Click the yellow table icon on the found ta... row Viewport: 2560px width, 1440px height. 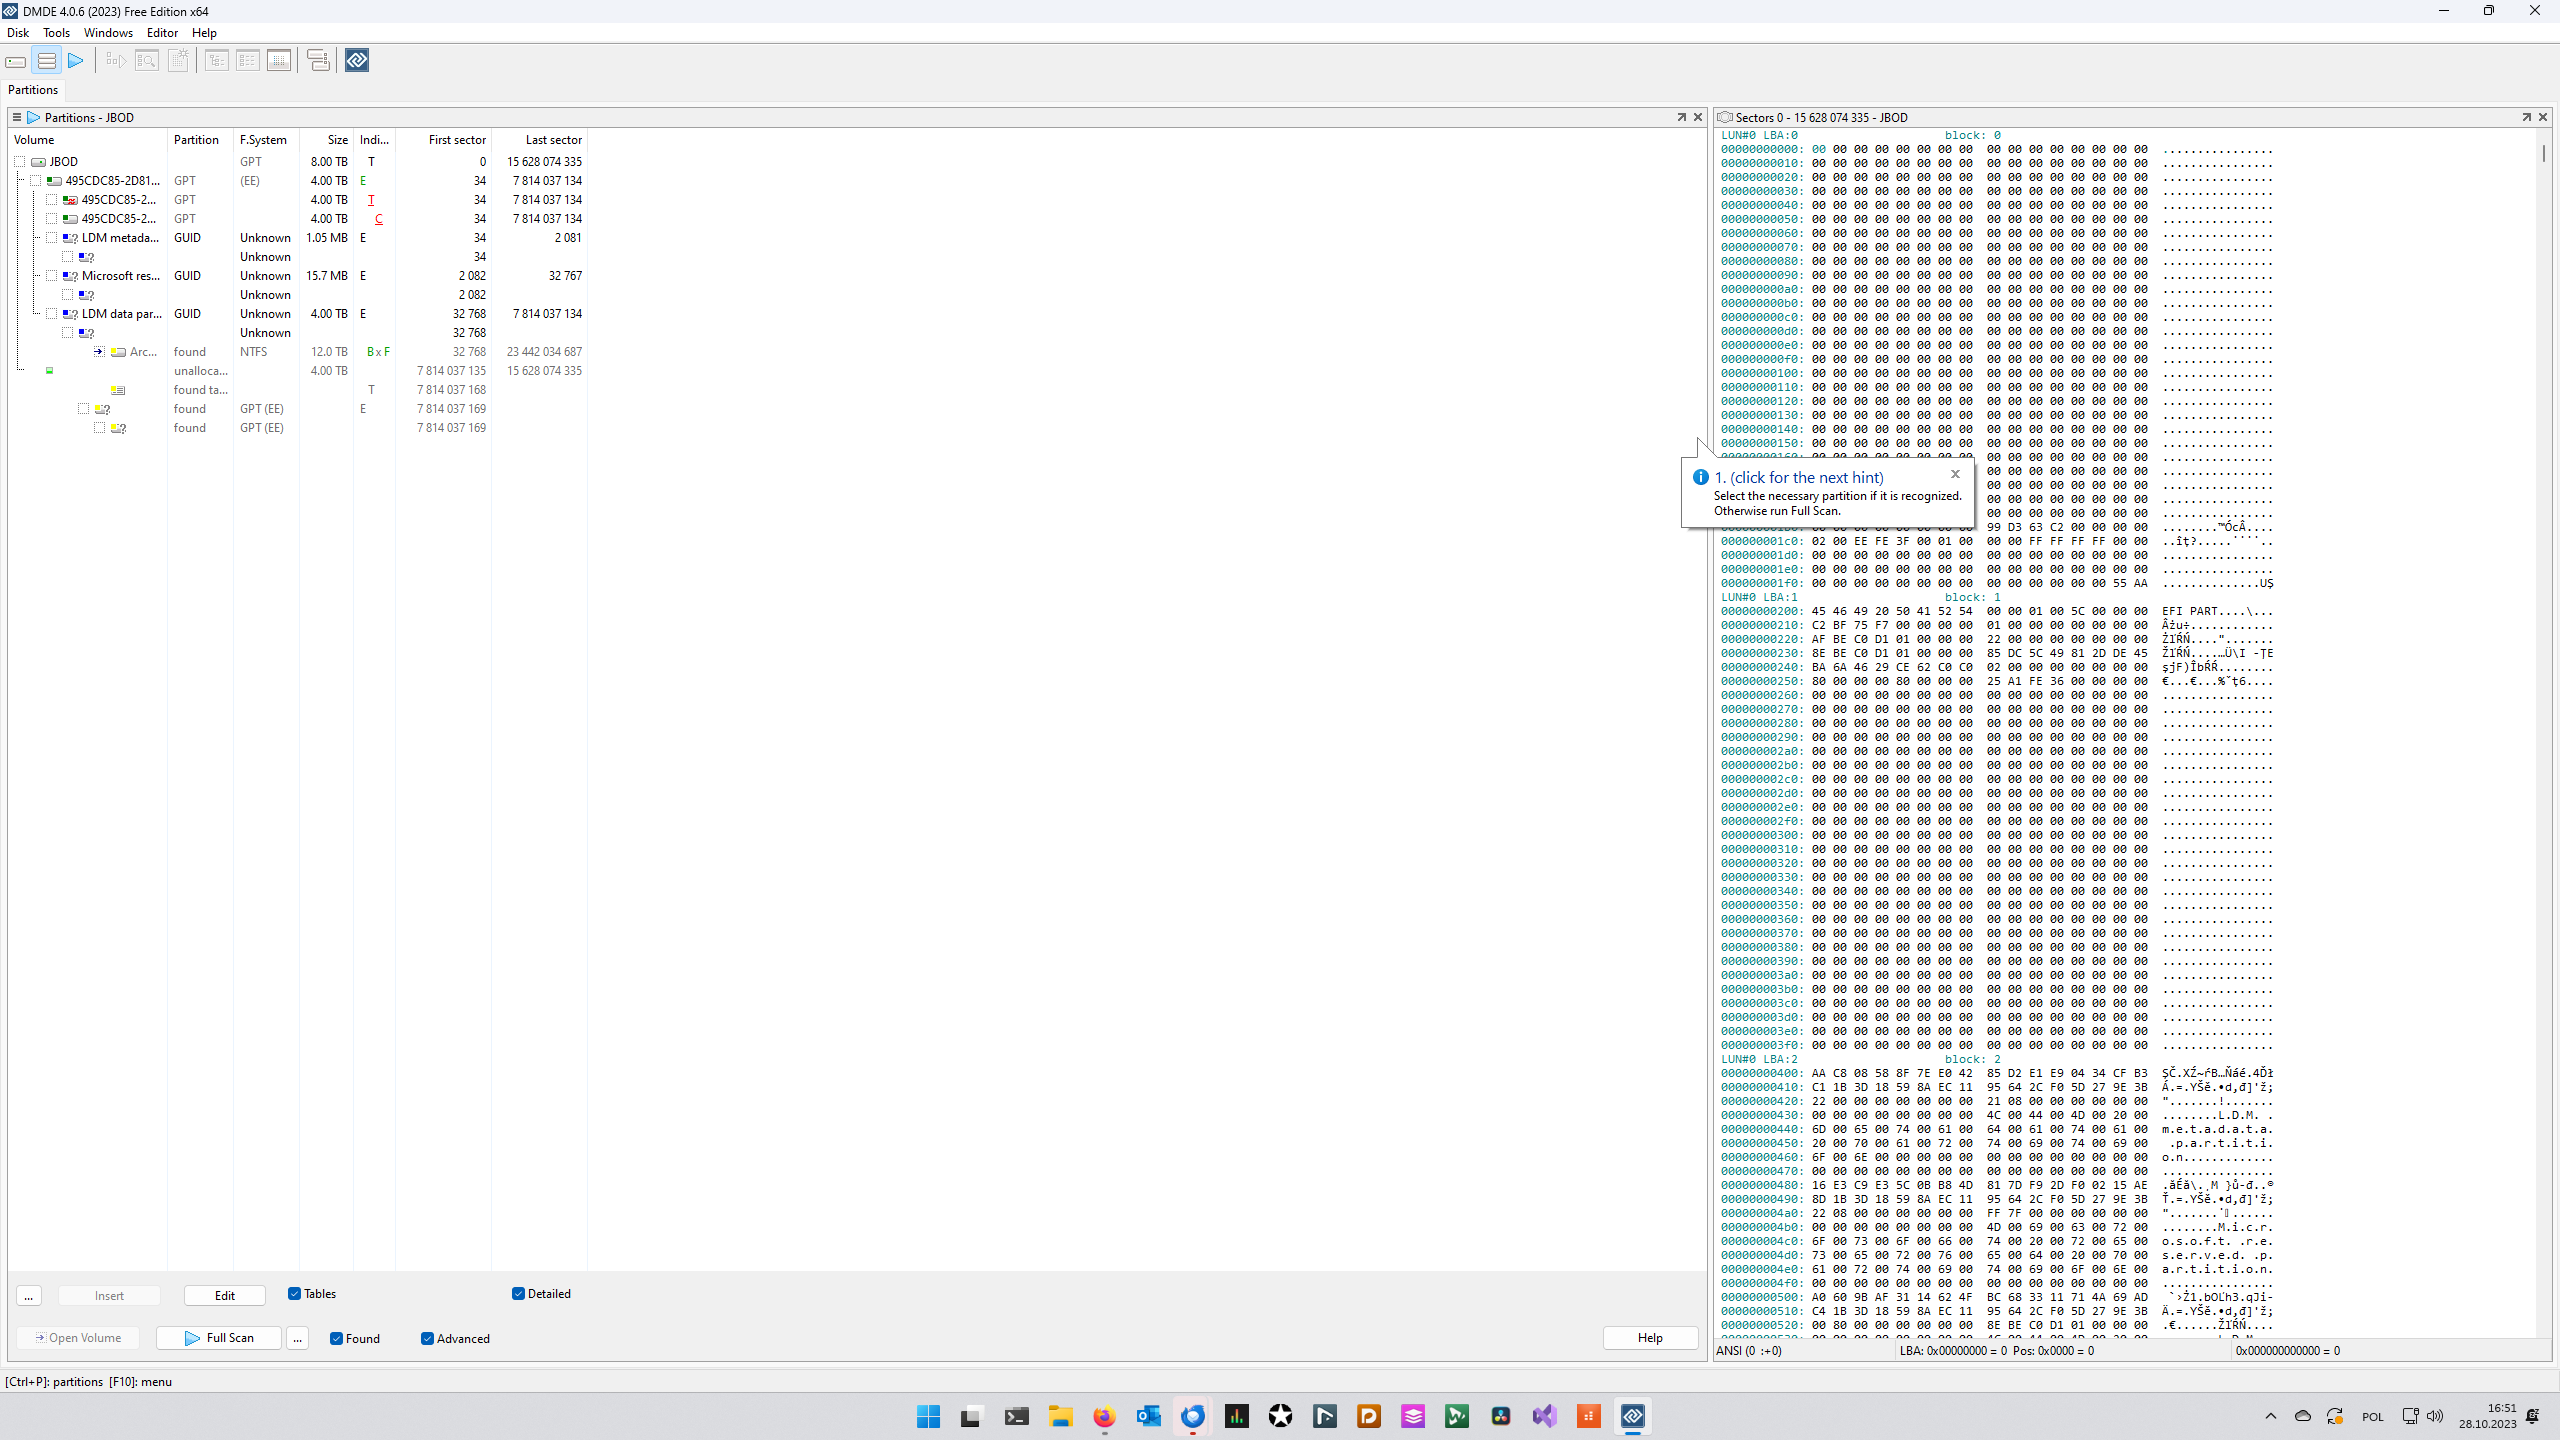point(118,390)
